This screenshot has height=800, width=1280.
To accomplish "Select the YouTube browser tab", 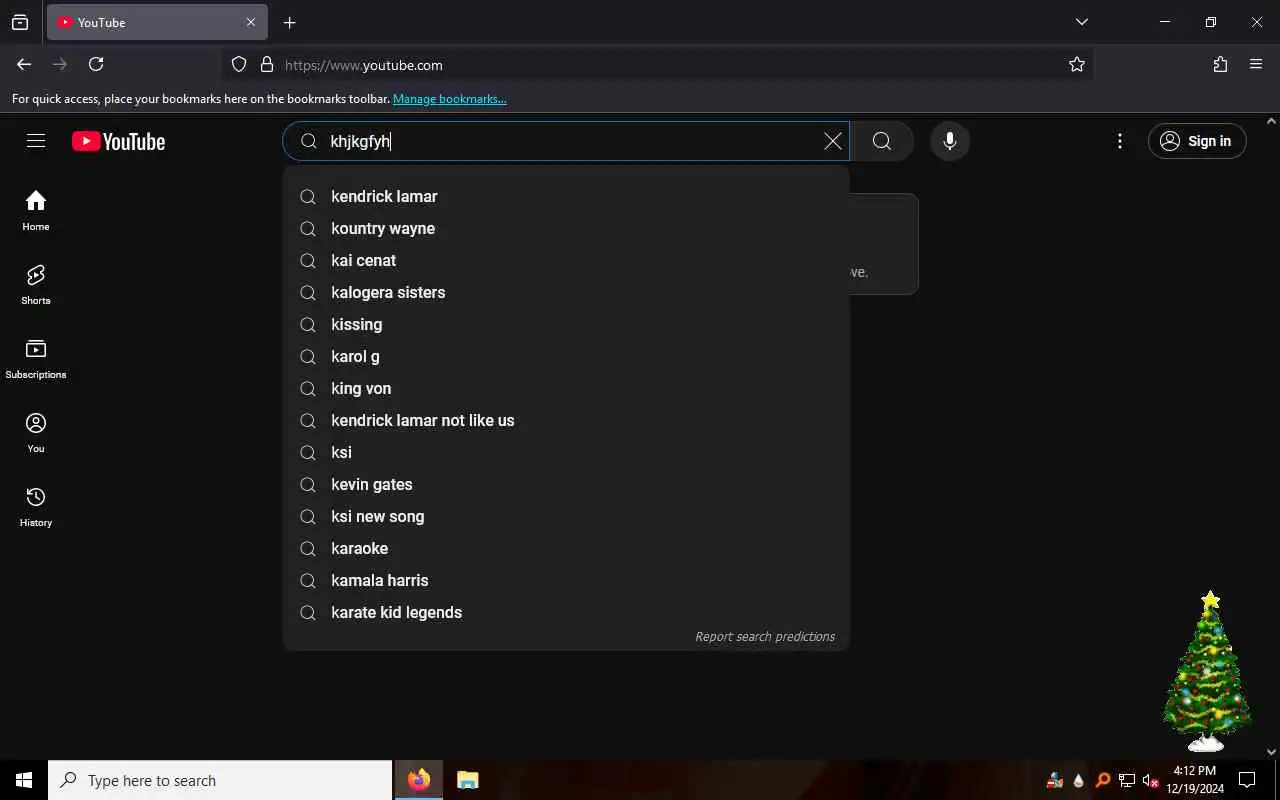I will pyautogui.click(x=157, y=22).
